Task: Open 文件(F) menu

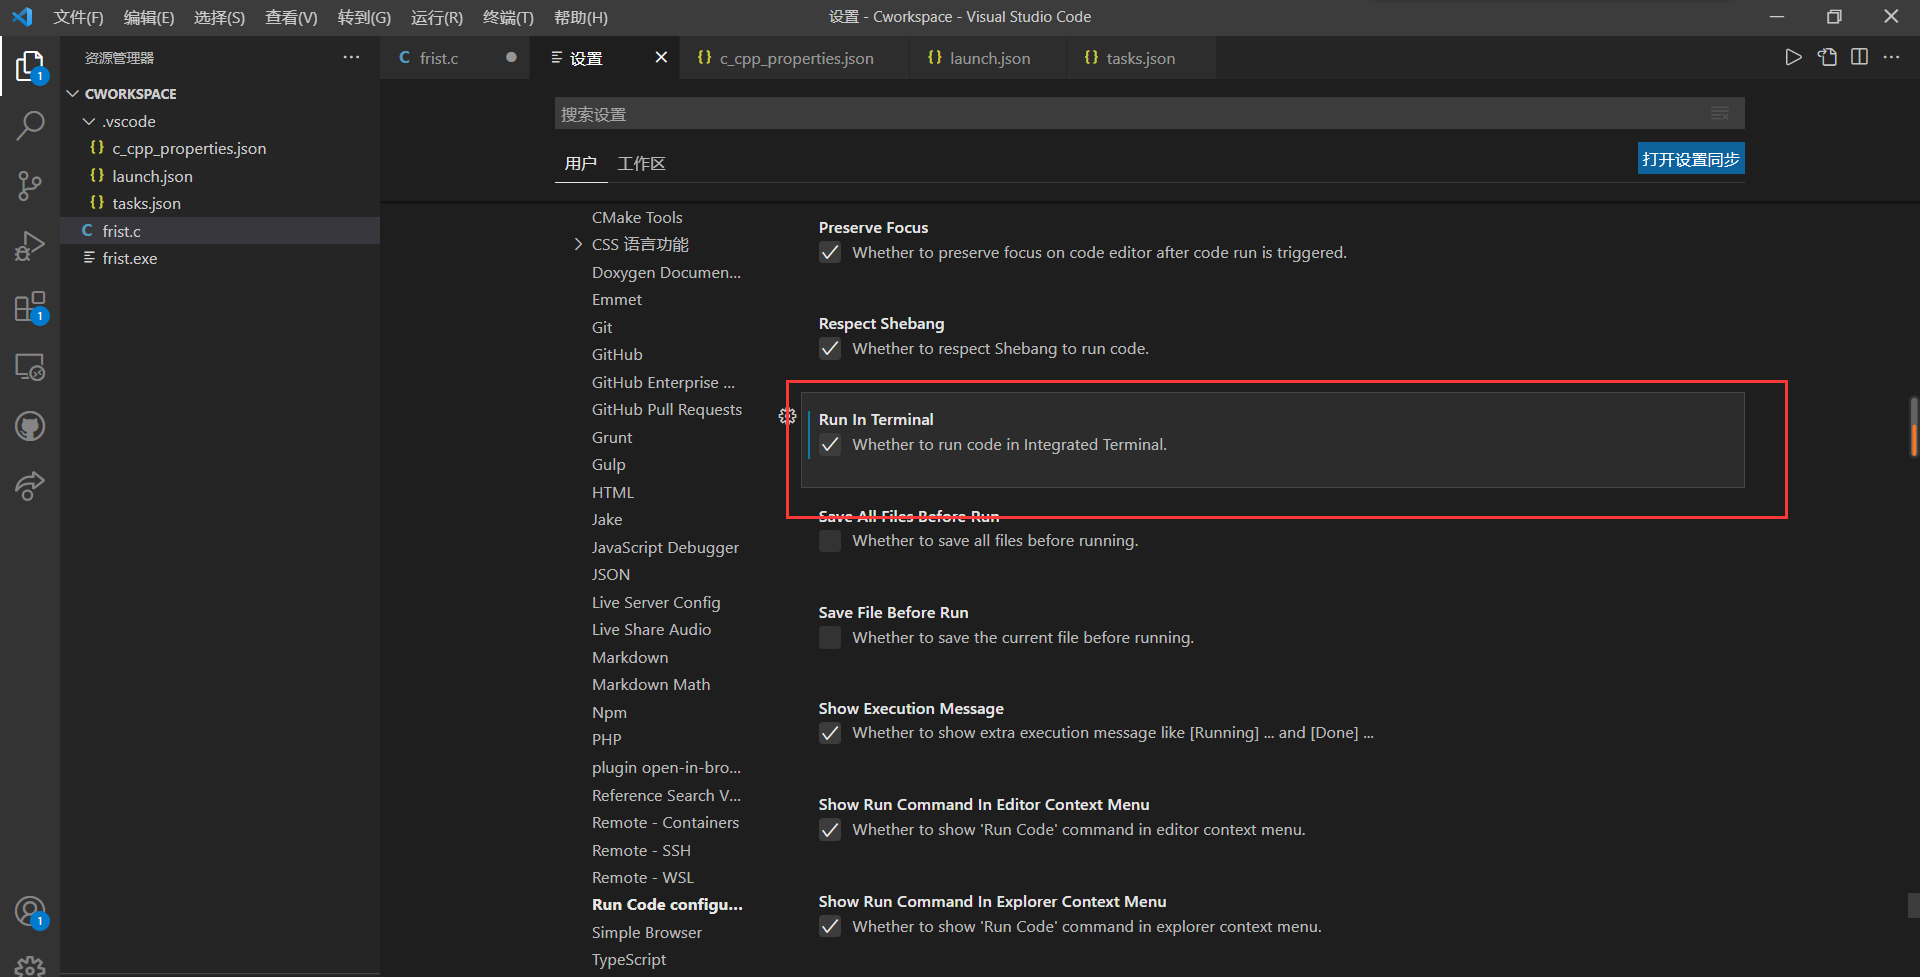Action: (78, 17)
